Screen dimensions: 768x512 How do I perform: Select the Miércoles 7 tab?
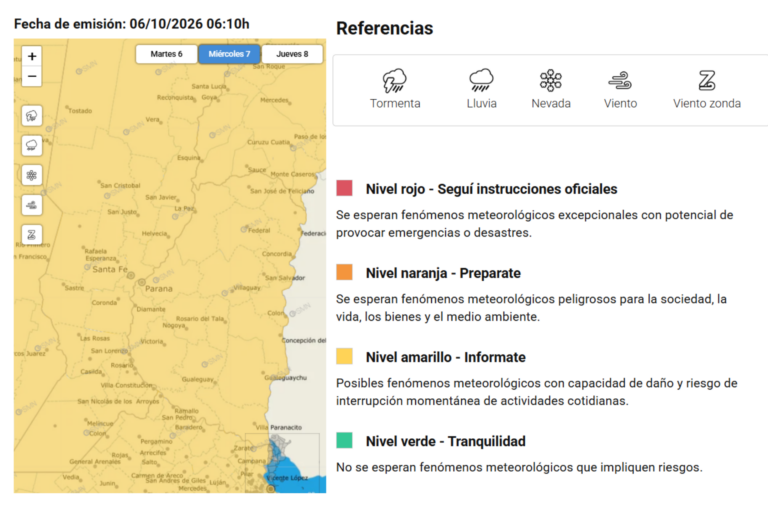229,54
